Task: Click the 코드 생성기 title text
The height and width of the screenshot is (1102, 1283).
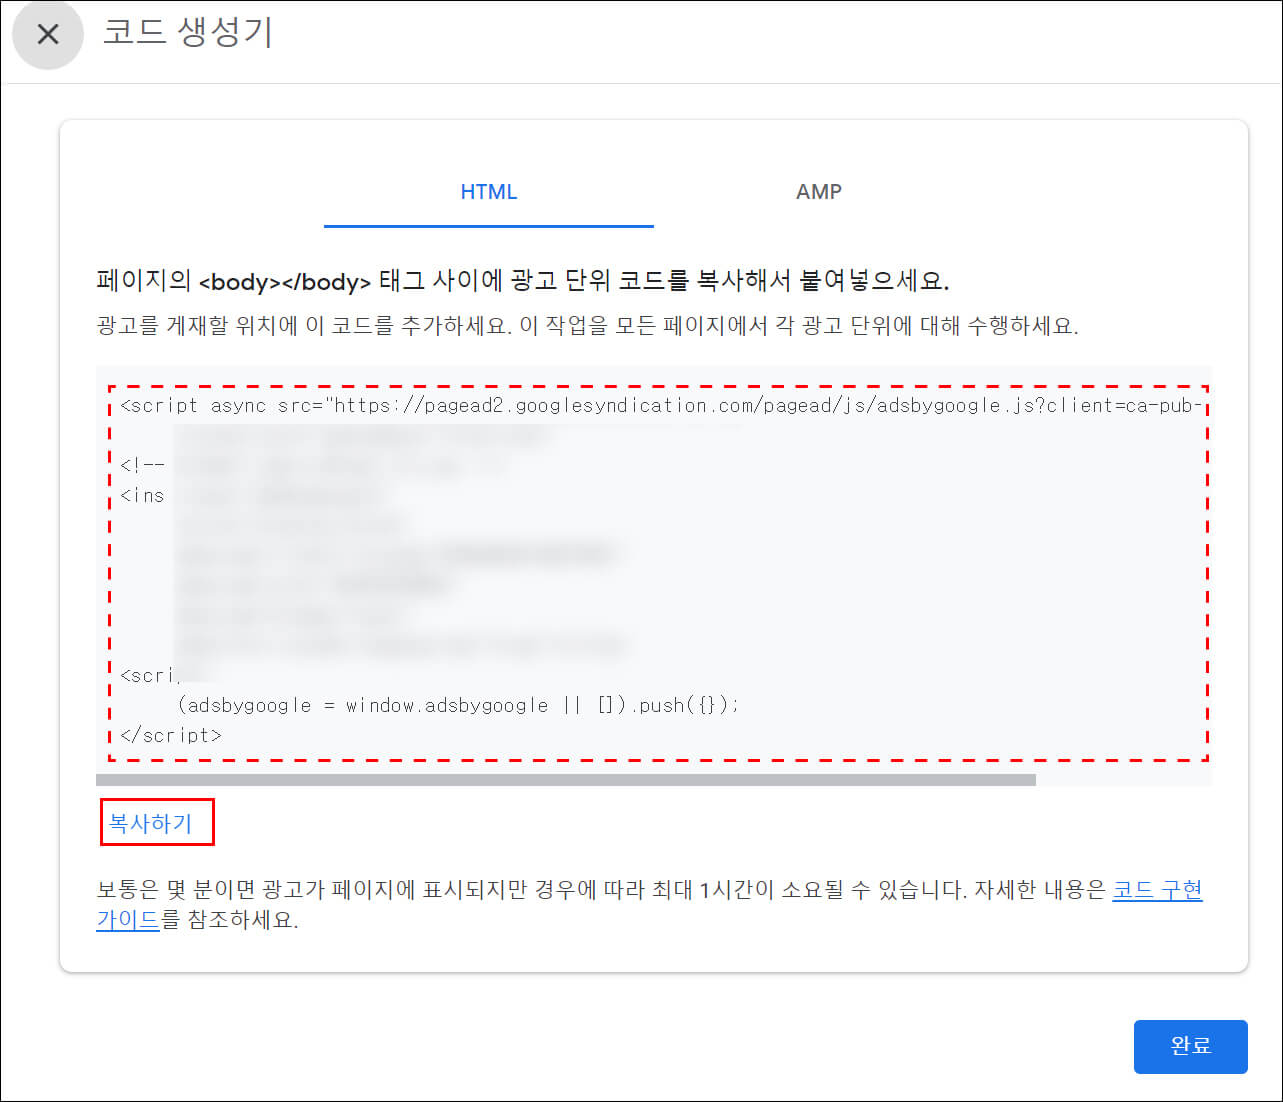Action: (188, 32)
